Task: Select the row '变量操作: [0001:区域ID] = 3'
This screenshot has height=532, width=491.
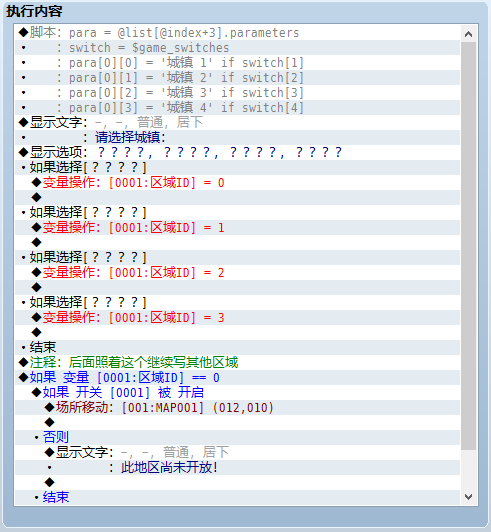Action: 238,318
